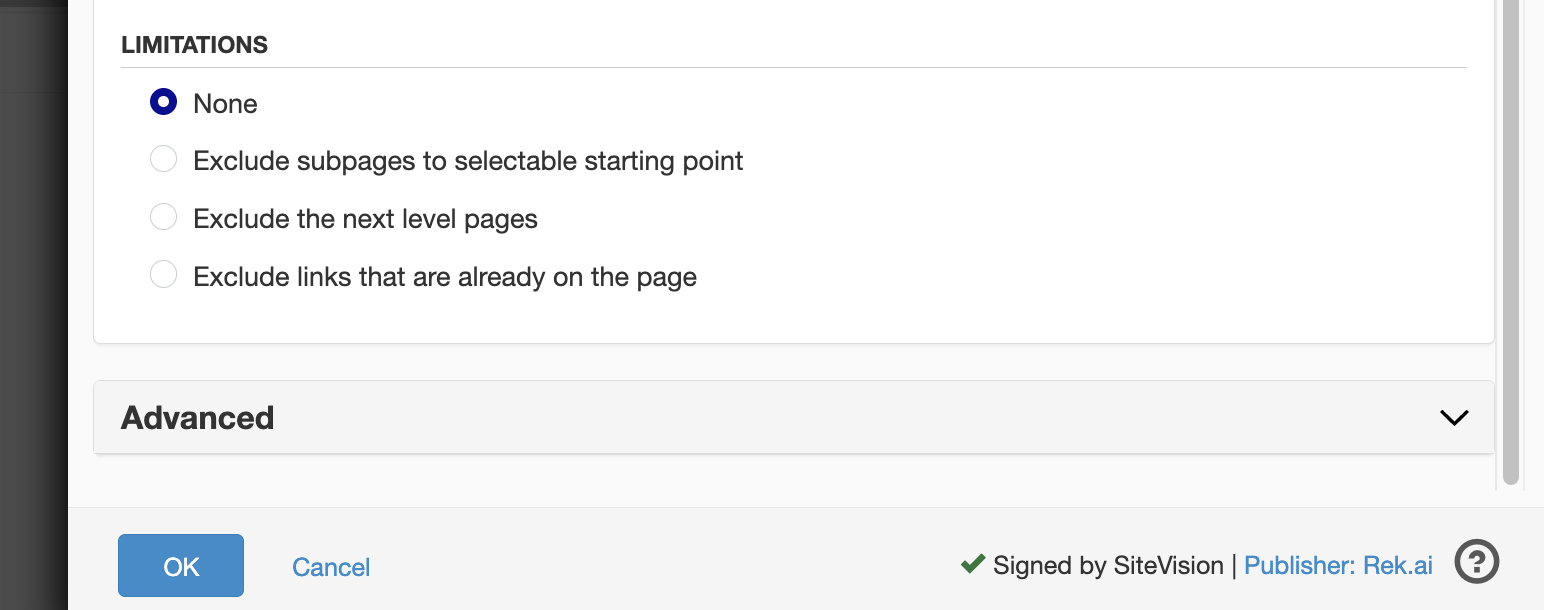Click the green signed checkmark icon
Viewport: 1544px width, 610px height.
[x=972, y=564]
